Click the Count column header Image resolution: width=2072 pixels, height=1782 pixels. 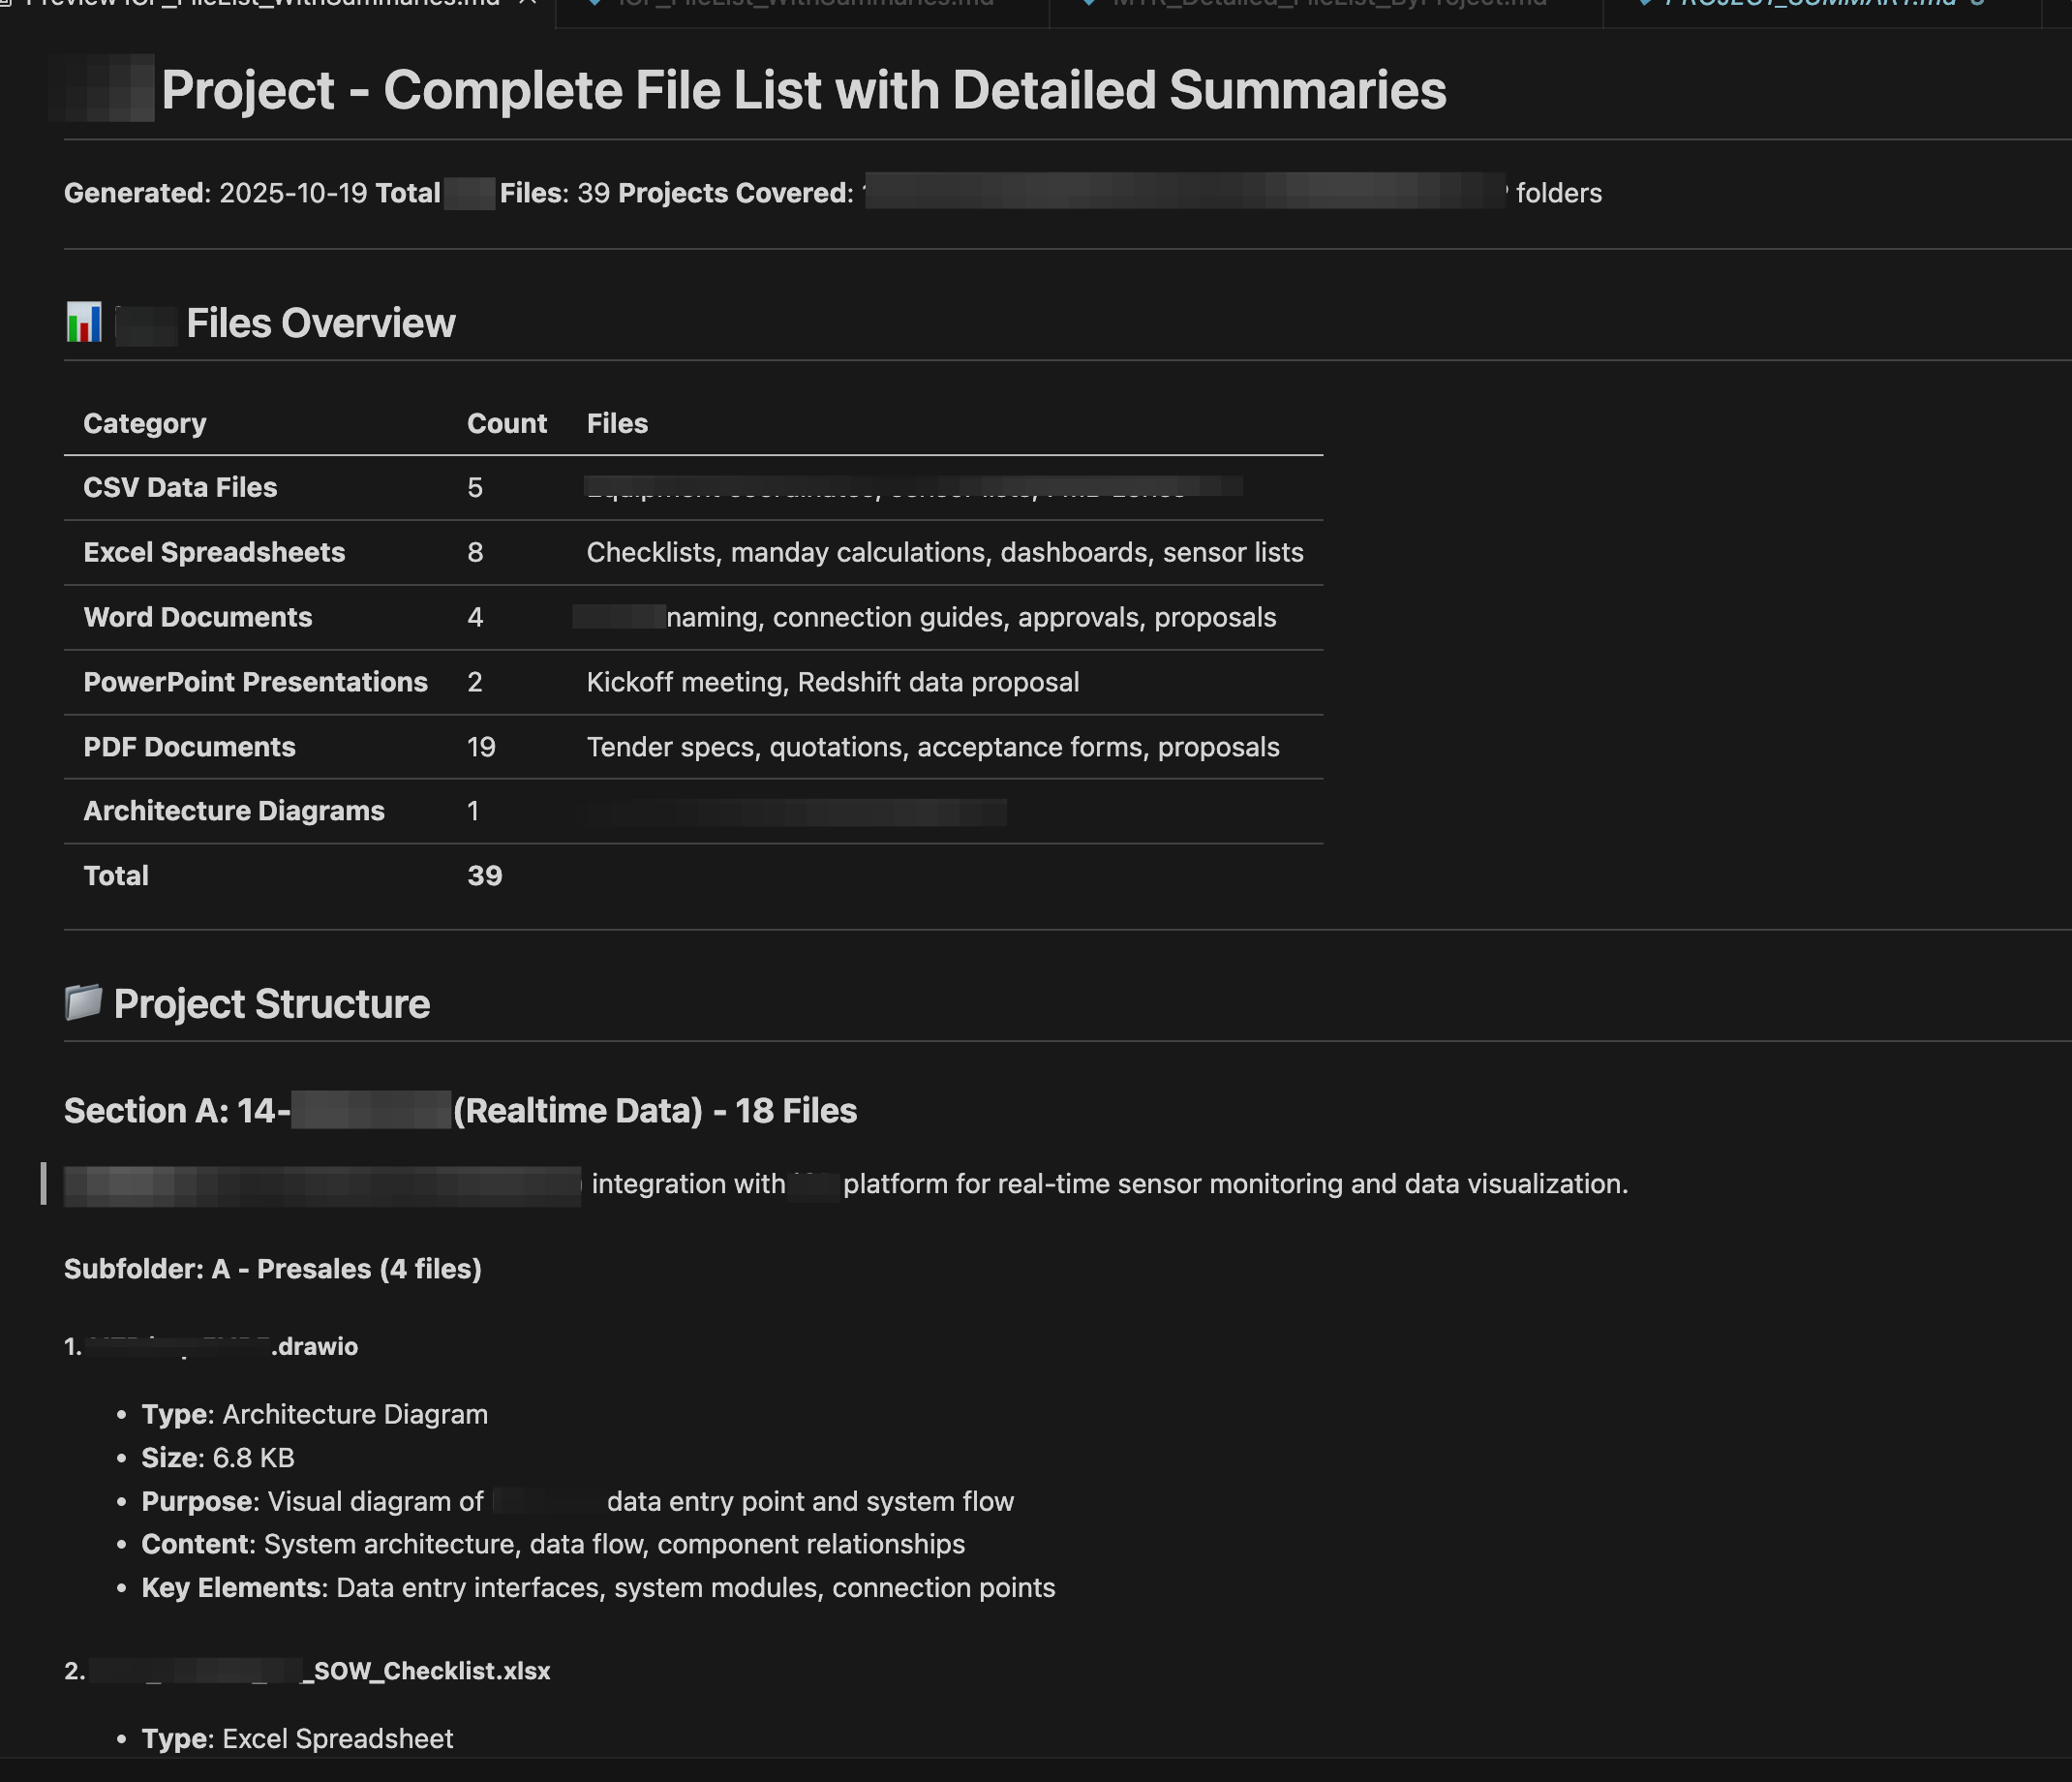pos(506,423)
